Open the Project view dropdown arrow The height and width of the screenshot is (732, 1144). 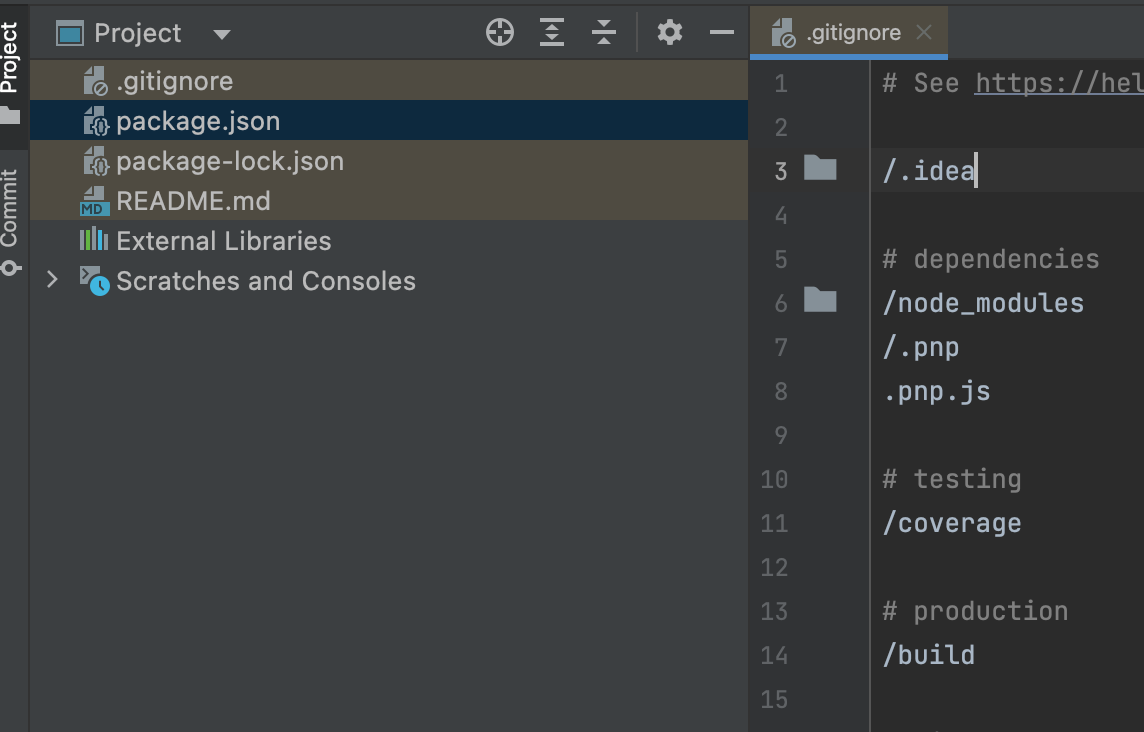click(222, 34)
